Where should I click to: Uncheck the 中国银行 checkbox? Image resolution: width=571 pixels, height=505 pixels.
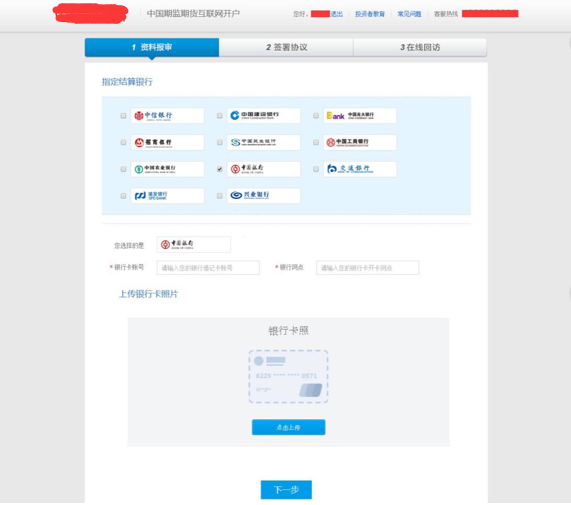point(220,169)
